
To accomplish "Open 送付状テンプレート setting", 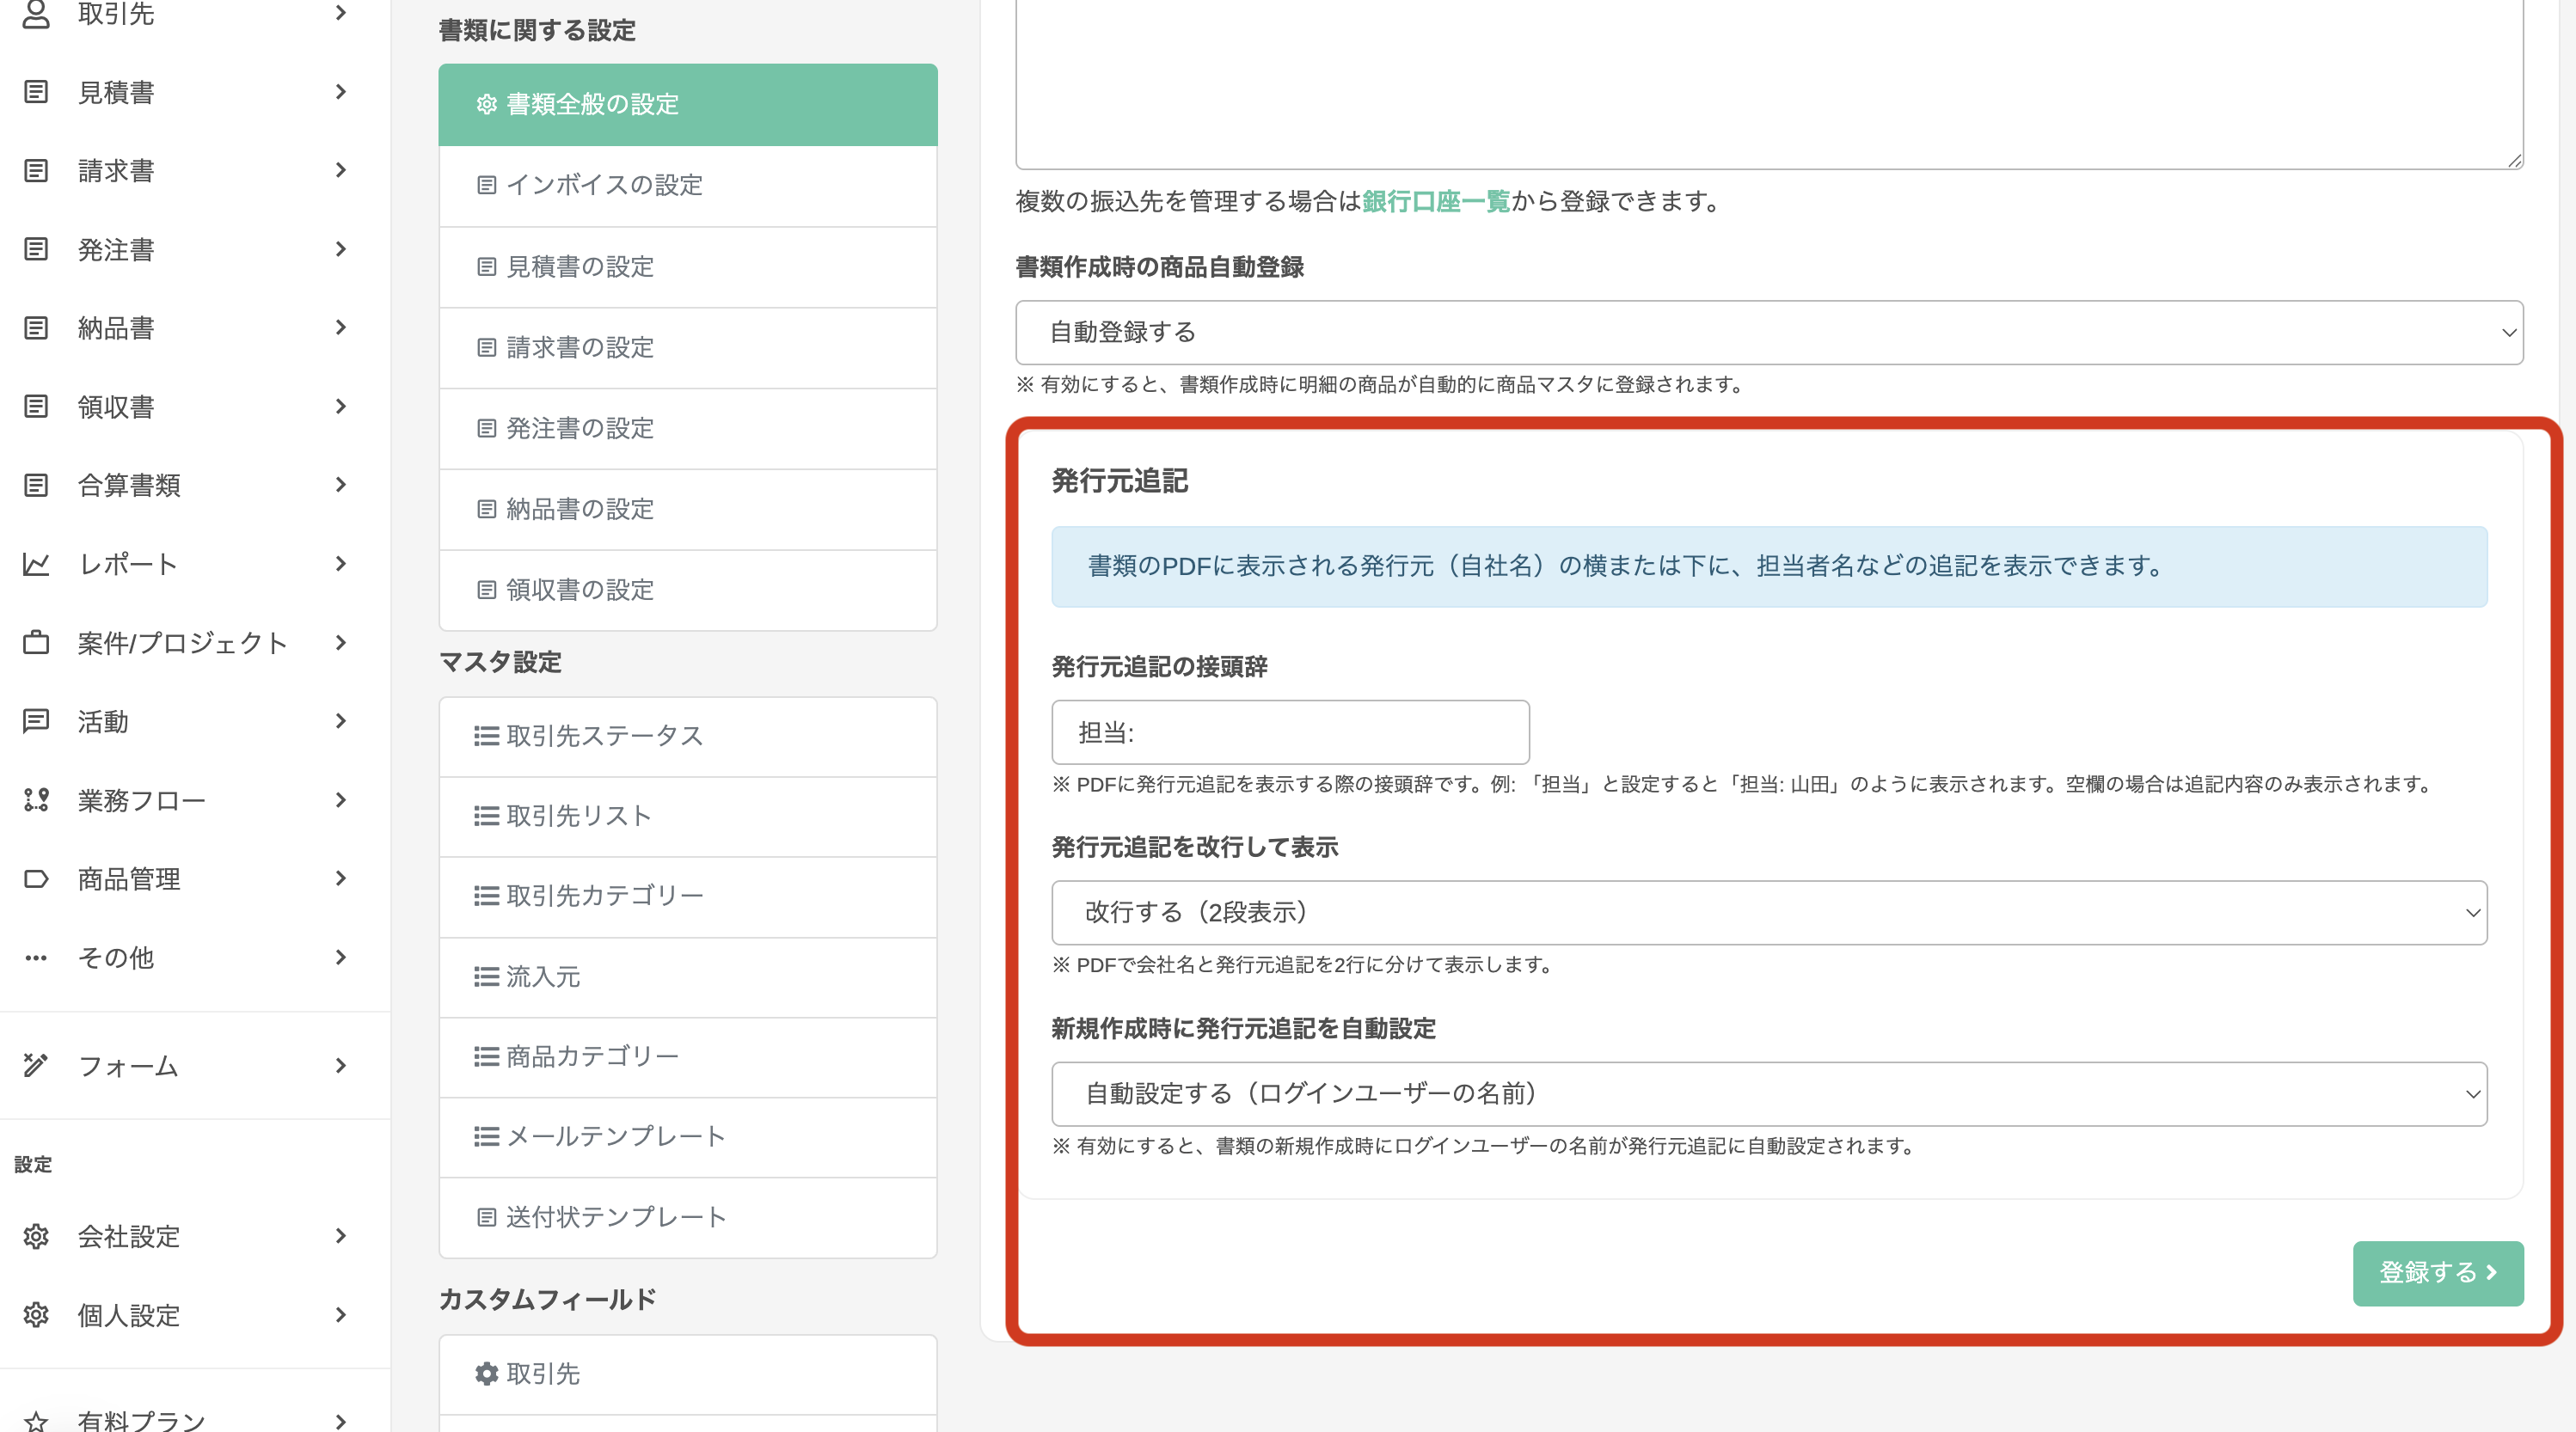I will [688, 1217].
